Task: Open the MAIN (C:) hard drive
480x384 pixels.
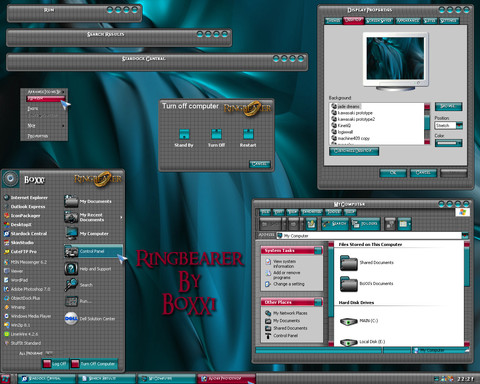Action: click(359, 321)
